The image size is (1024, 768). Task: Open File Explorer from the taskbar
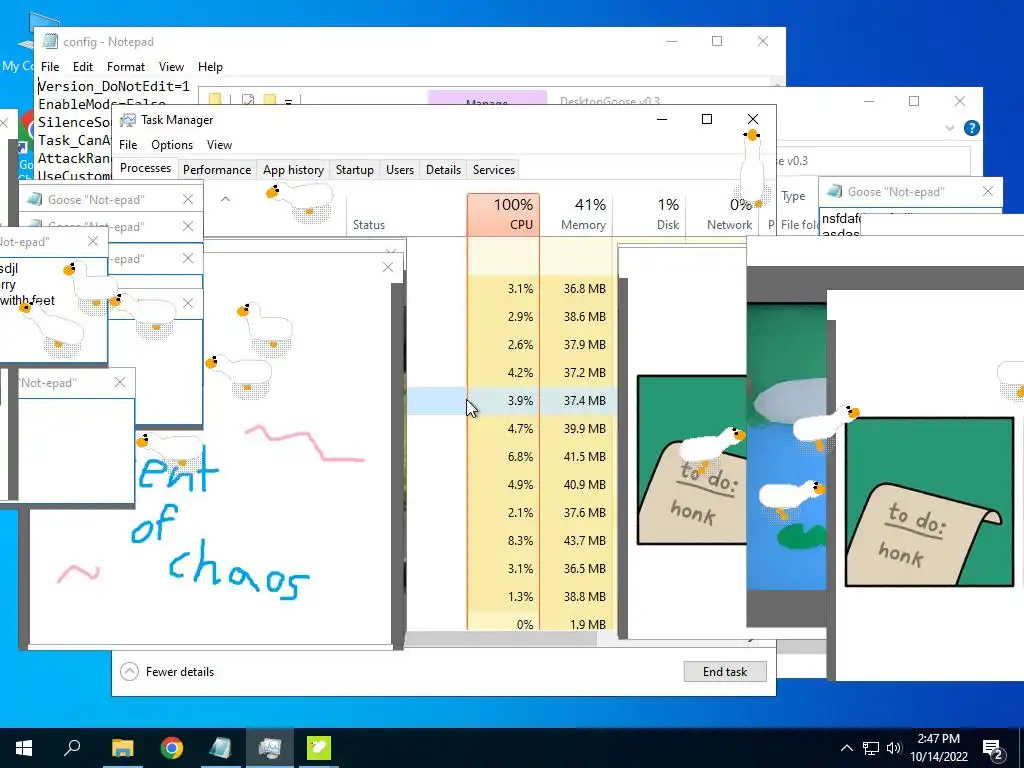(122, 748)
